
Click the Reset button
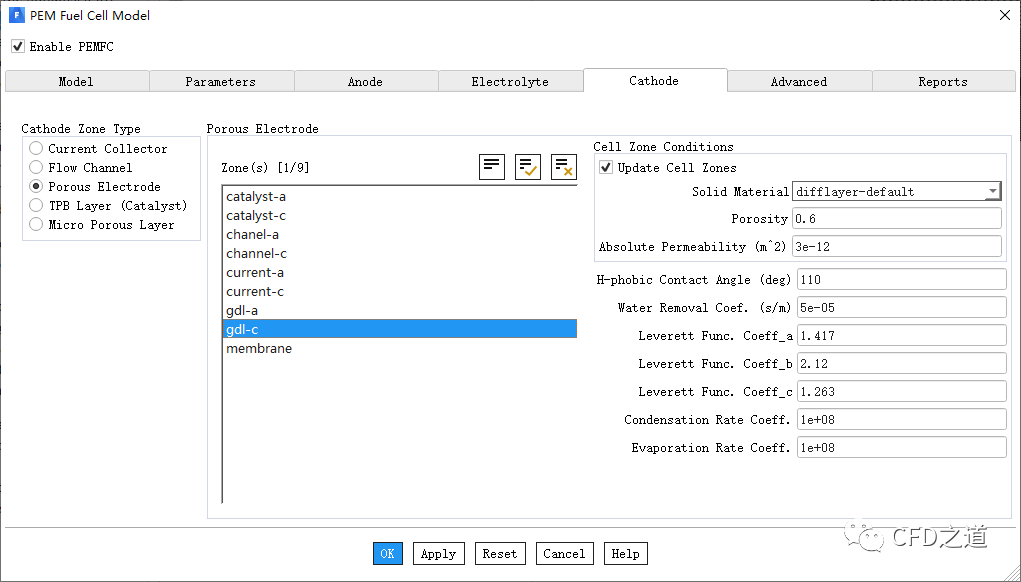coord(499,553)
